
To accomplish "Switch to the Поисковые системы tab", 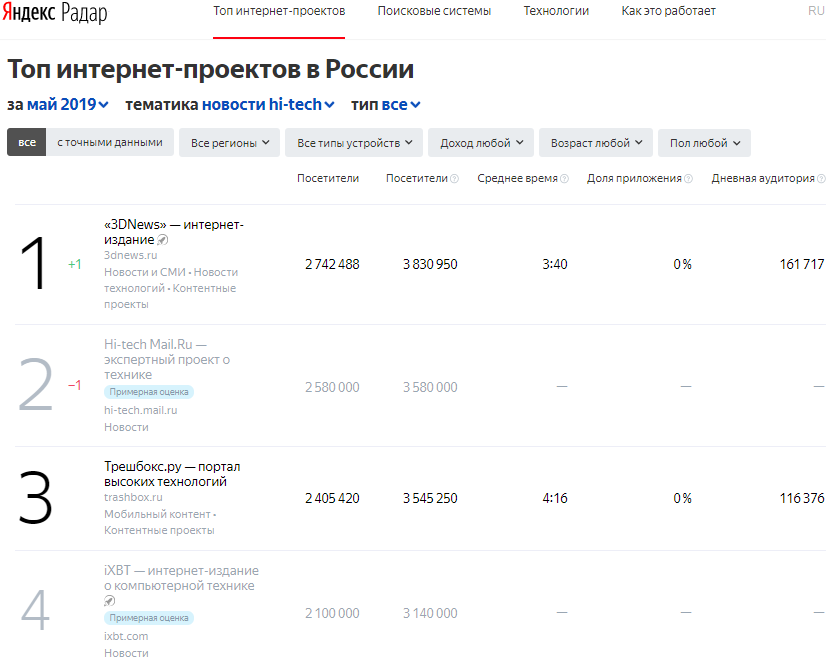I will point(434,11).
